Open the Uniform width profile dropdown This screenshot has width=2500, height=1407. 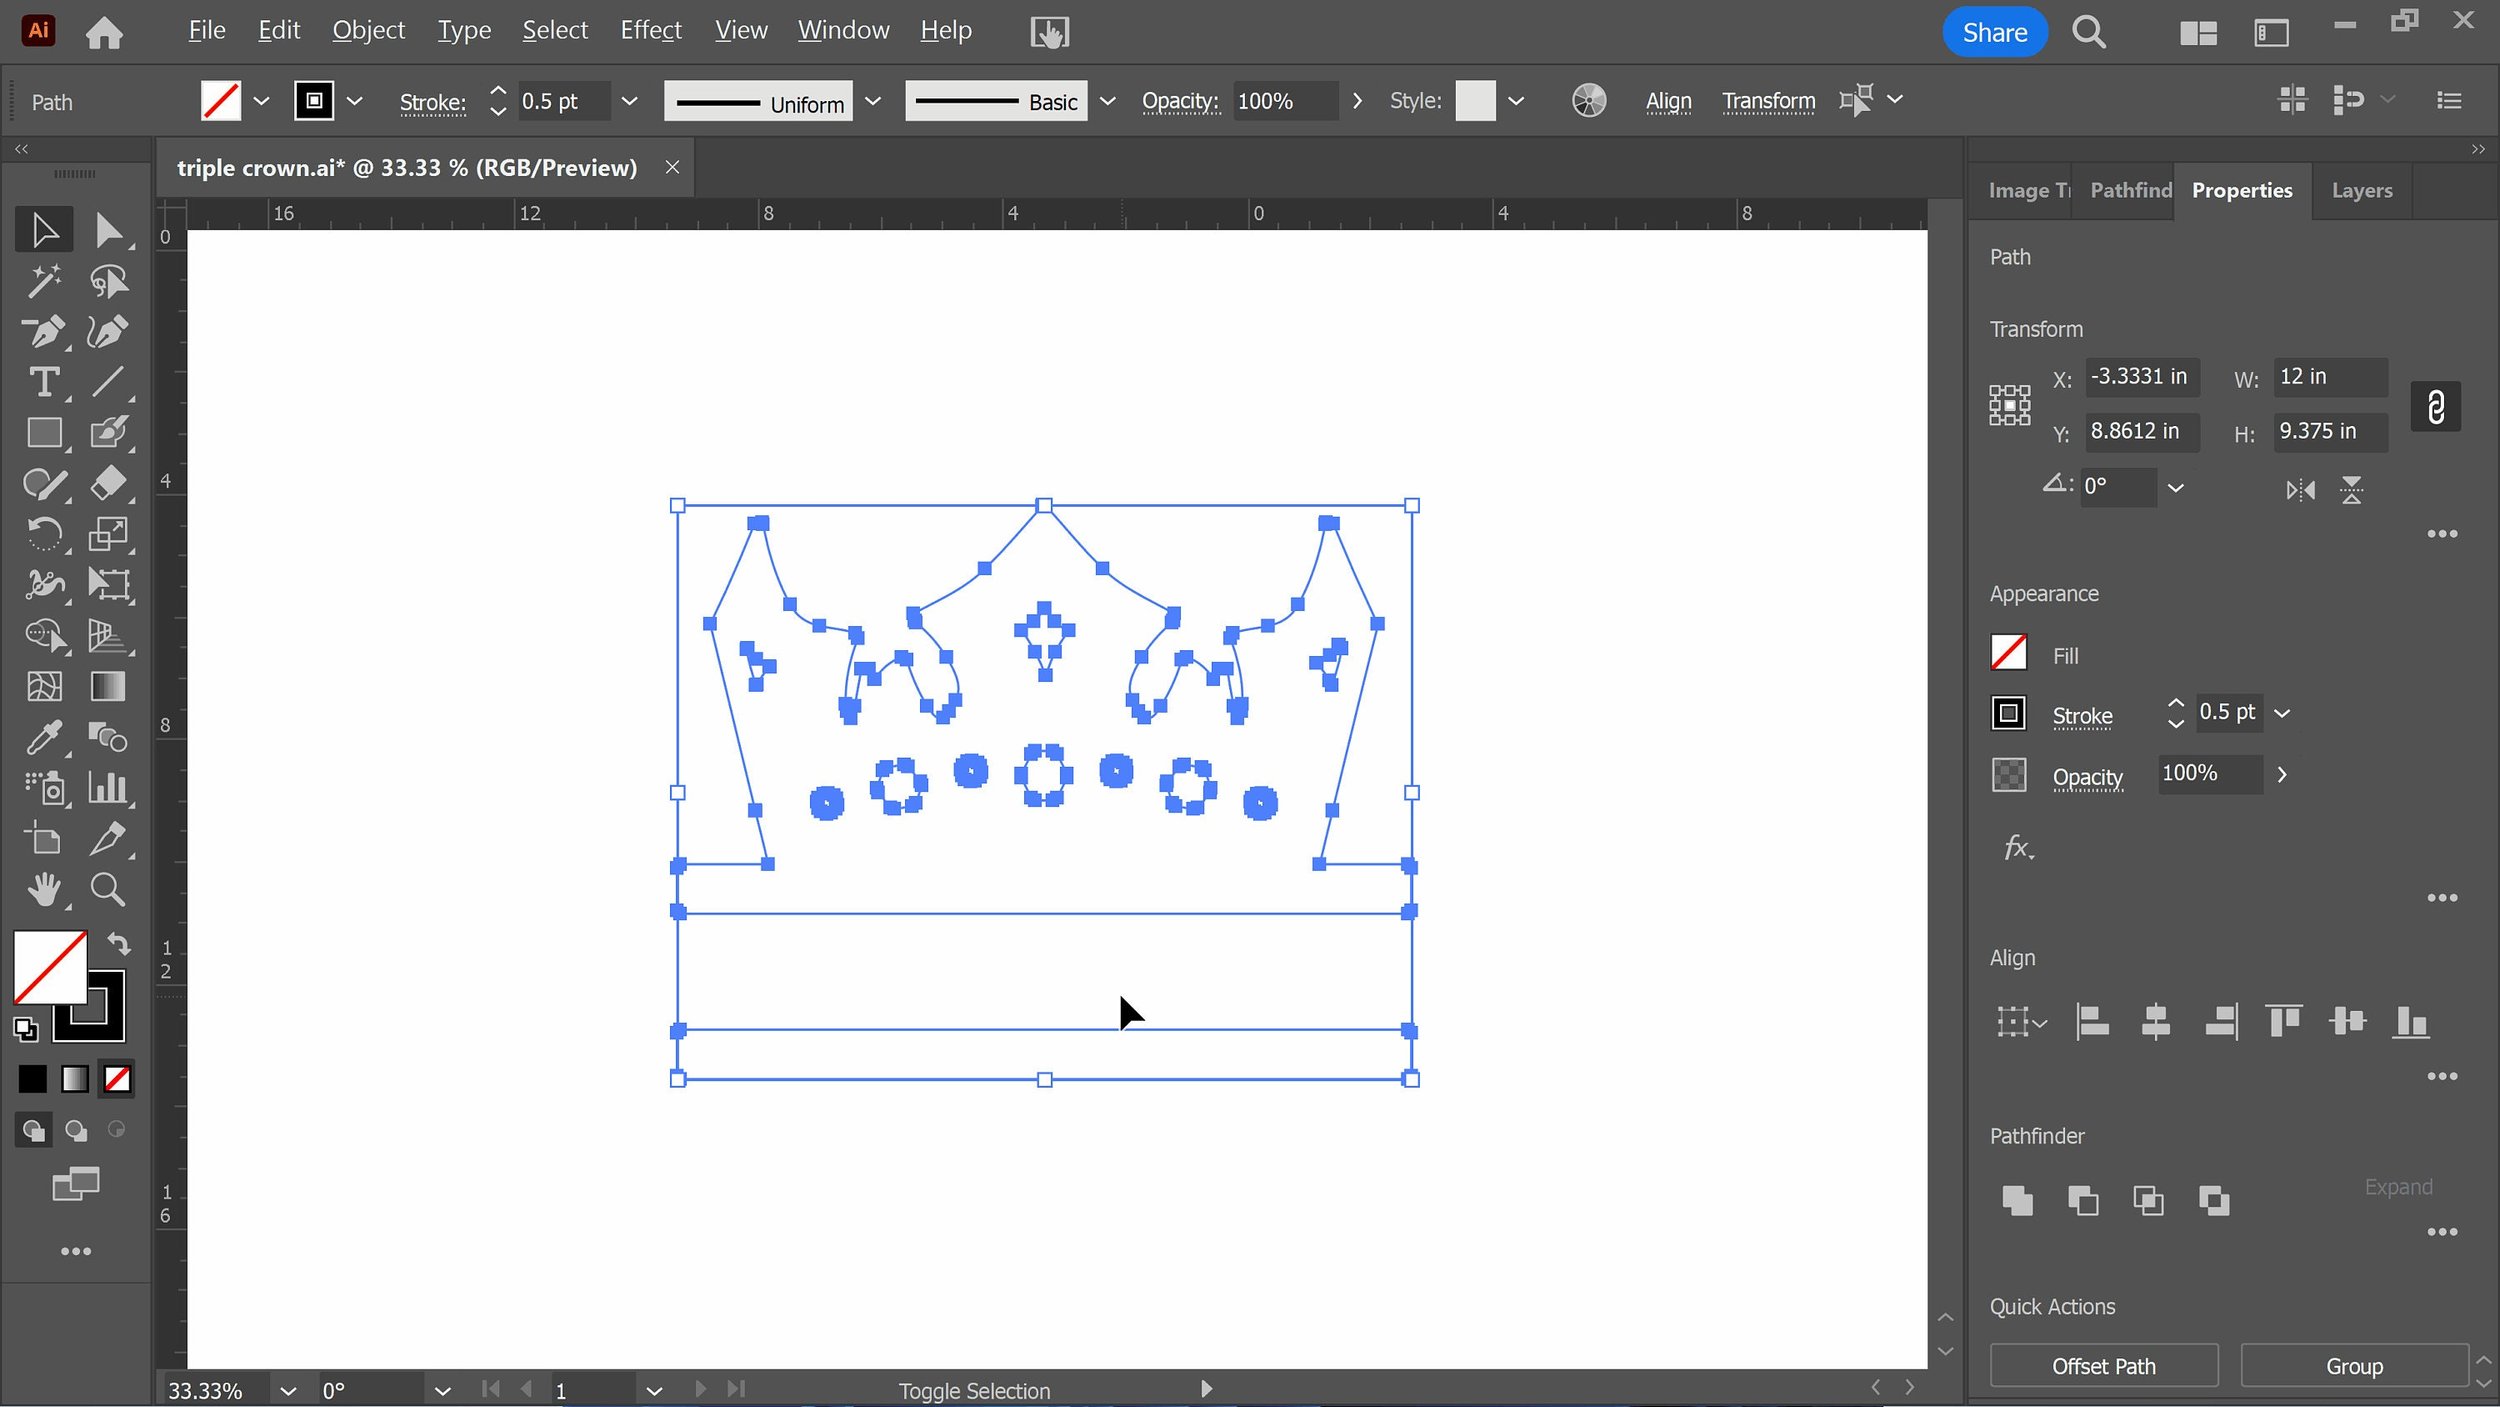coord(873,101)
